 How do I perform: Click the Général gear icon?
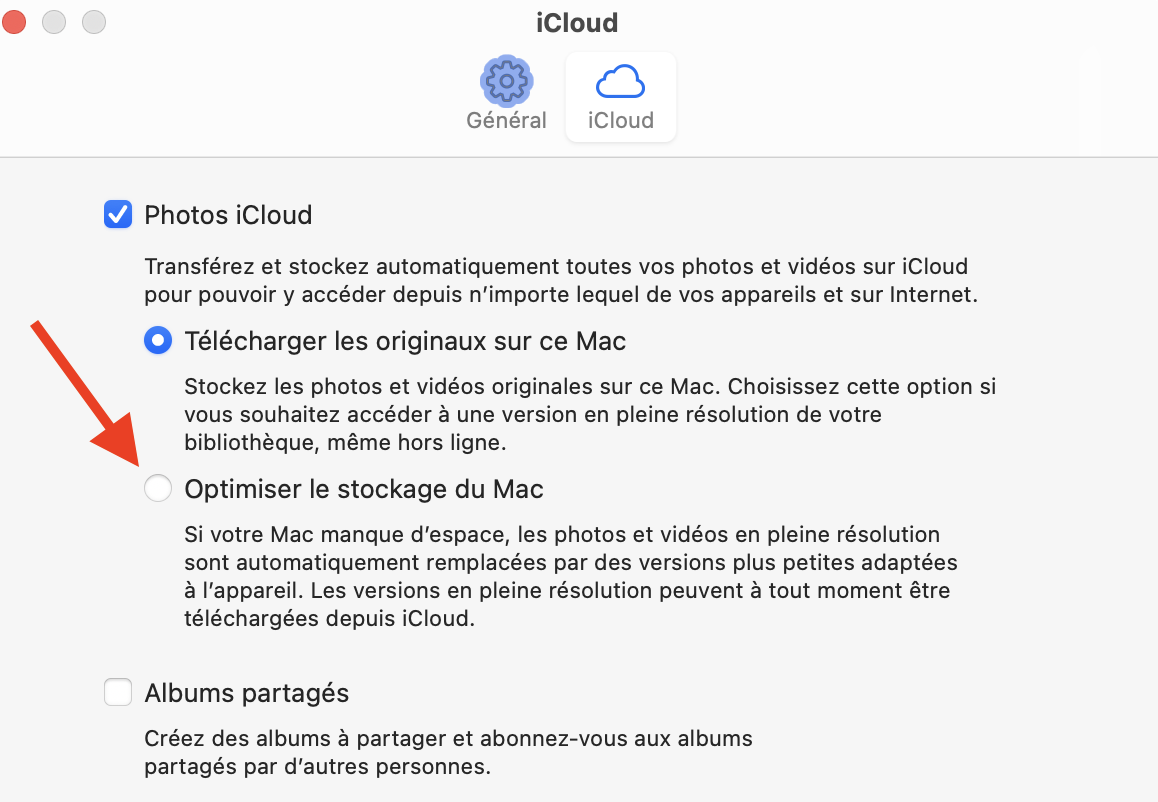506,81
